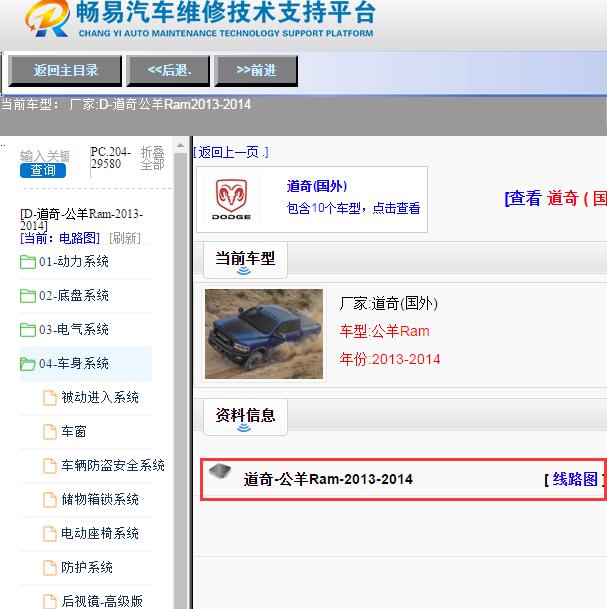The image size is (607, 609).
Task: Open the 电动座椅系统 entry
Action: point(100,534)
